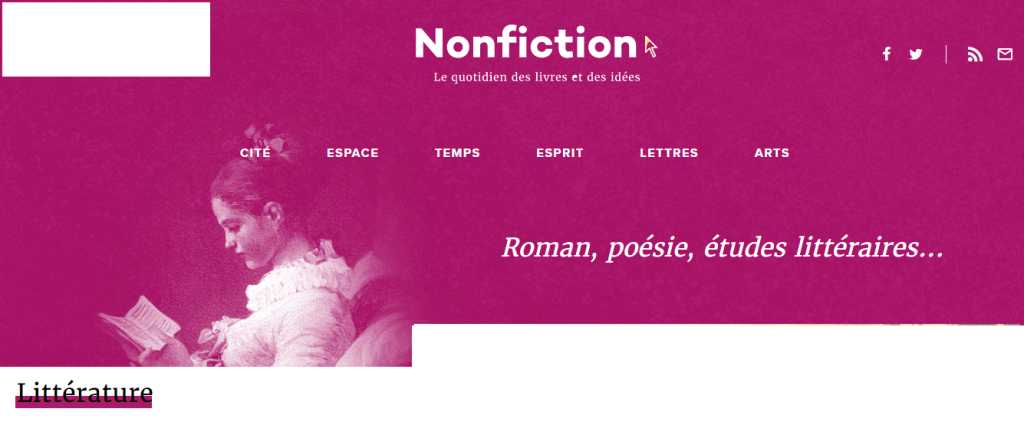The image size is (1024, 425).
Task: Go to the CITÉ section
Action: pyautogui.click(x=255, y=153)
